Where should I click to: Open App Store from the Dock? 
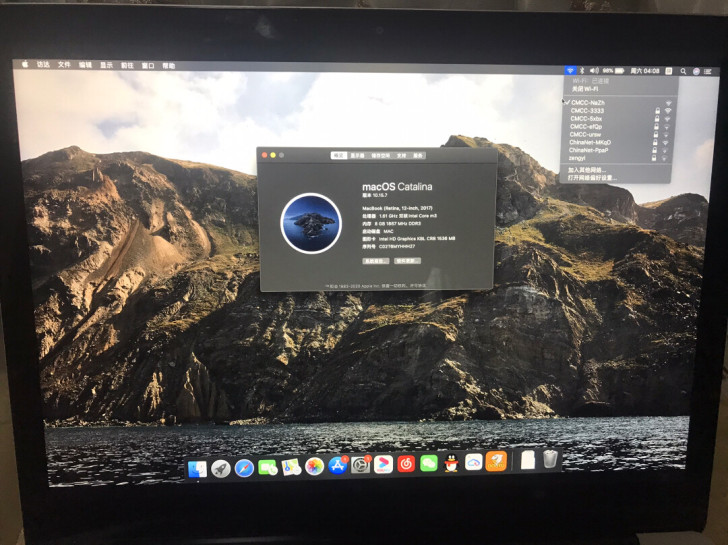point(338,466)
